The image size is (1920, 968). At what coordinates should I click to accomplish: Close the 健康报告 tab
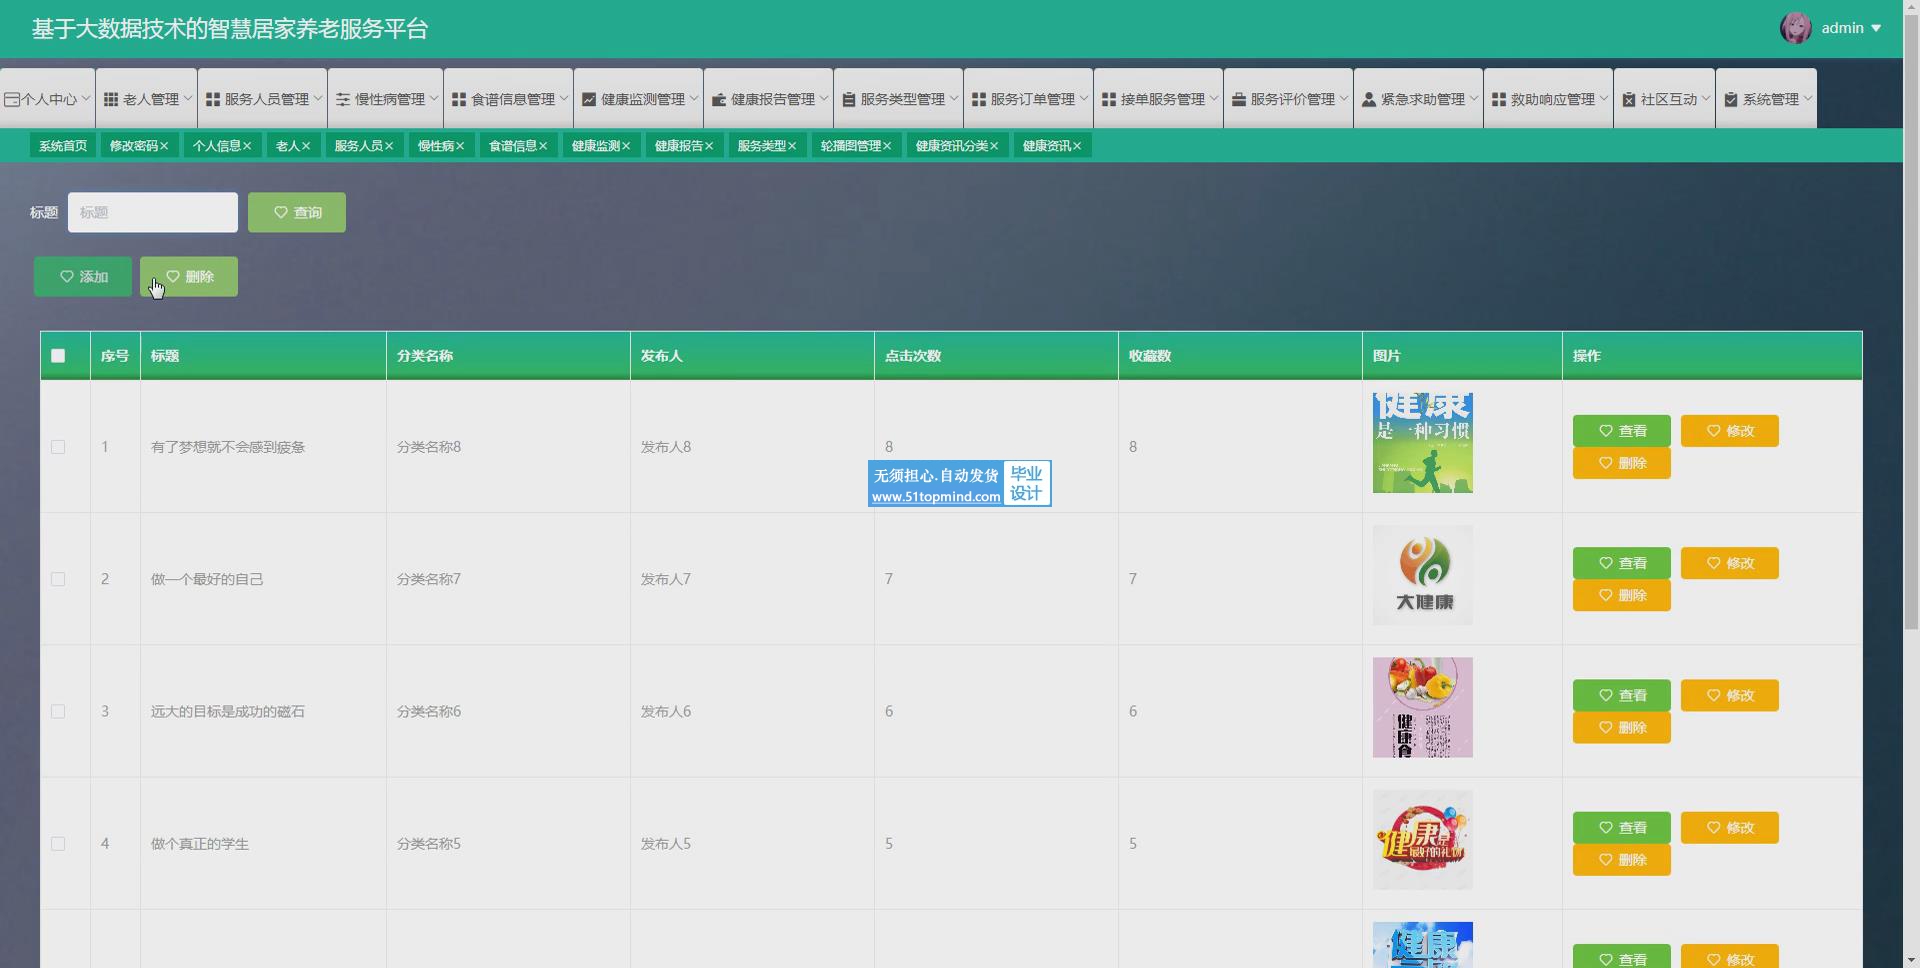coord(709,146)
